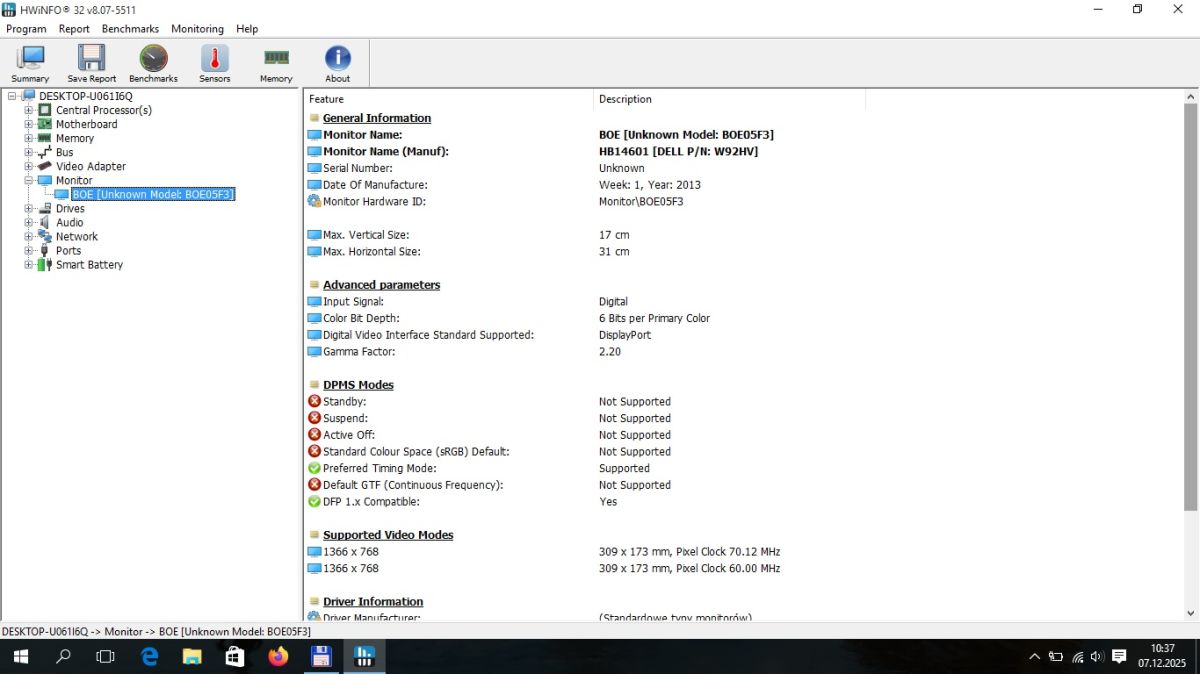Expand the Motherboard tree node

[29, 124]
